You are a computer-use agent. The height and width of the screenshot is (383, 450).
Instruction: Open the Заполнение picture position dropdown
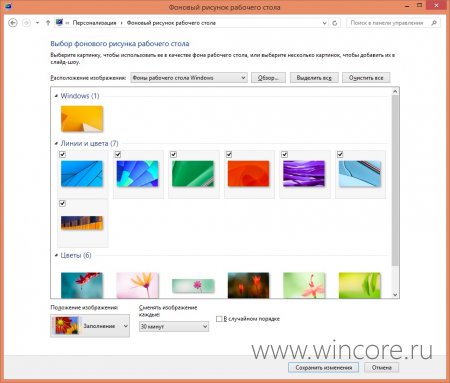[x=90, y=326]
